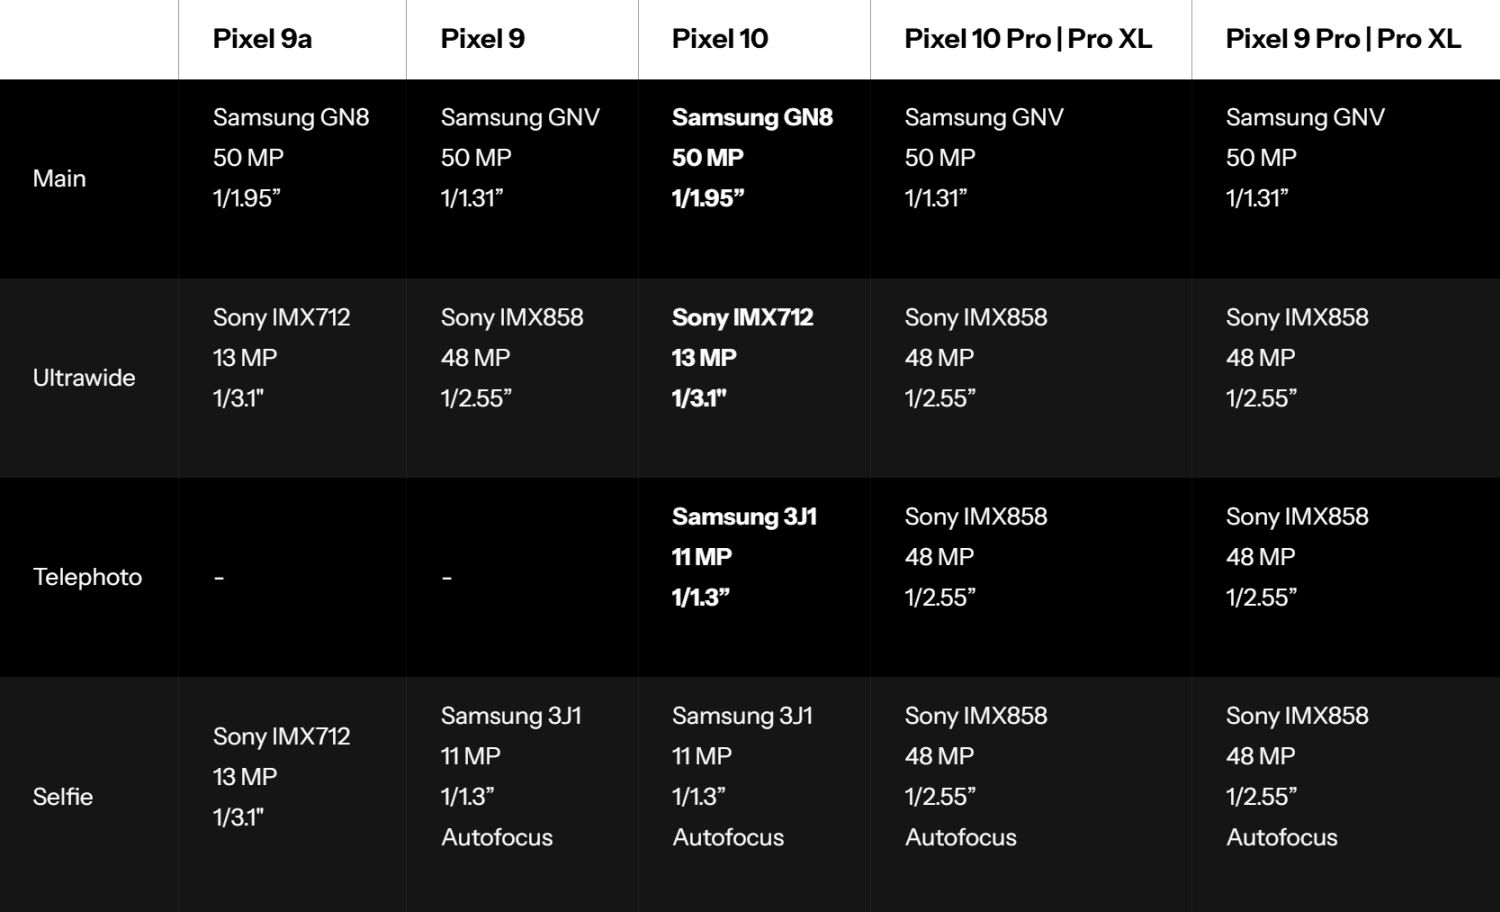Screen dimensions: 1500x912
Task: Click Pixel 9 Pro main Samsung GNV cell
Action: pos(1305,117)
